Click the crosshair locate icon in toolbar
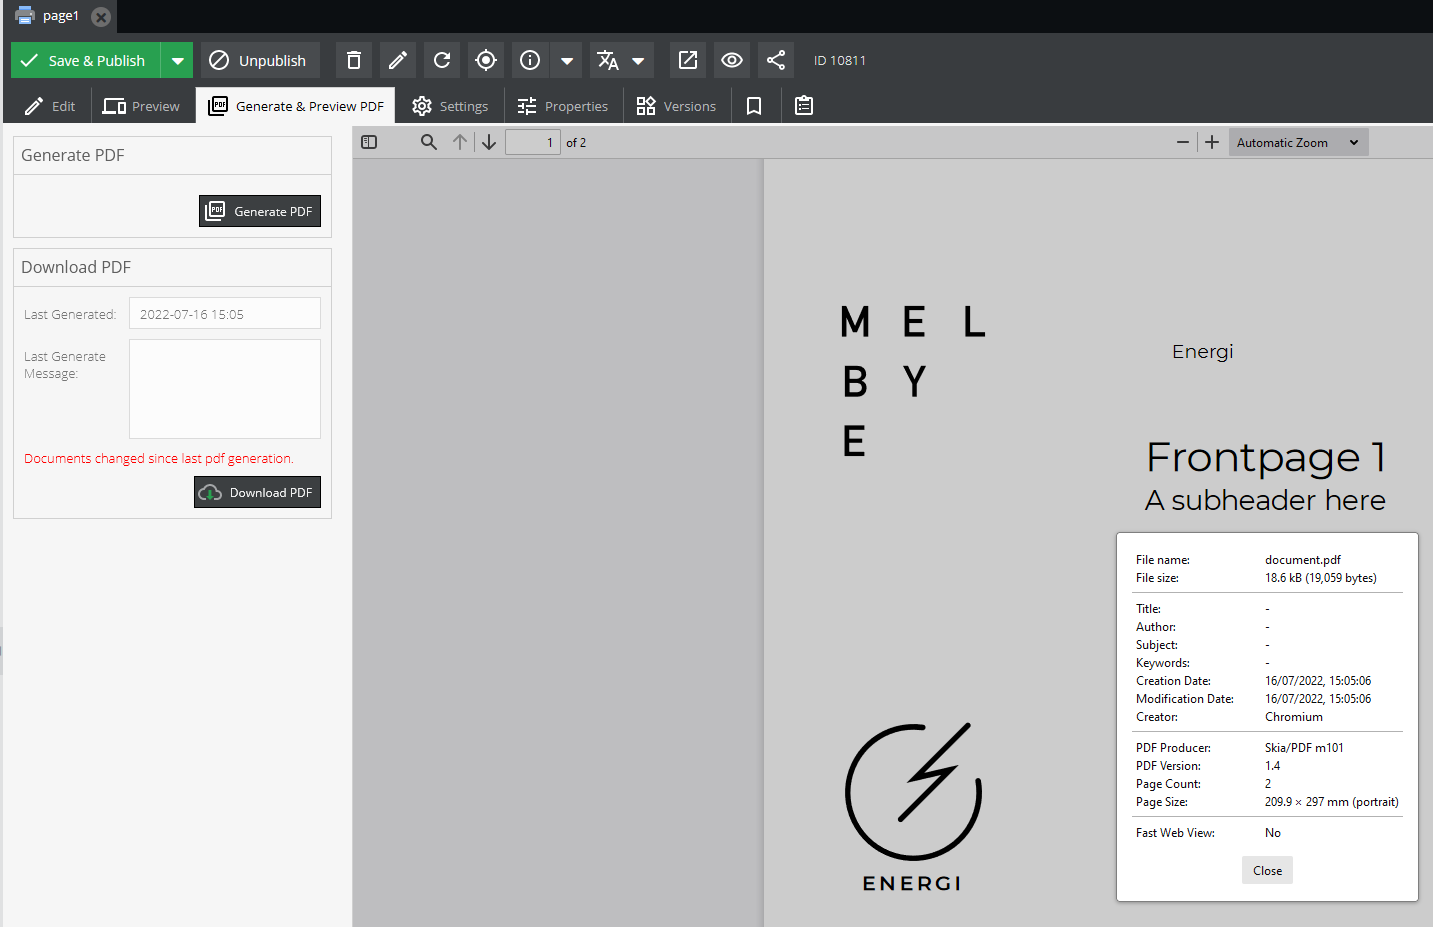 pyautogui.click(x=485, y=60)
